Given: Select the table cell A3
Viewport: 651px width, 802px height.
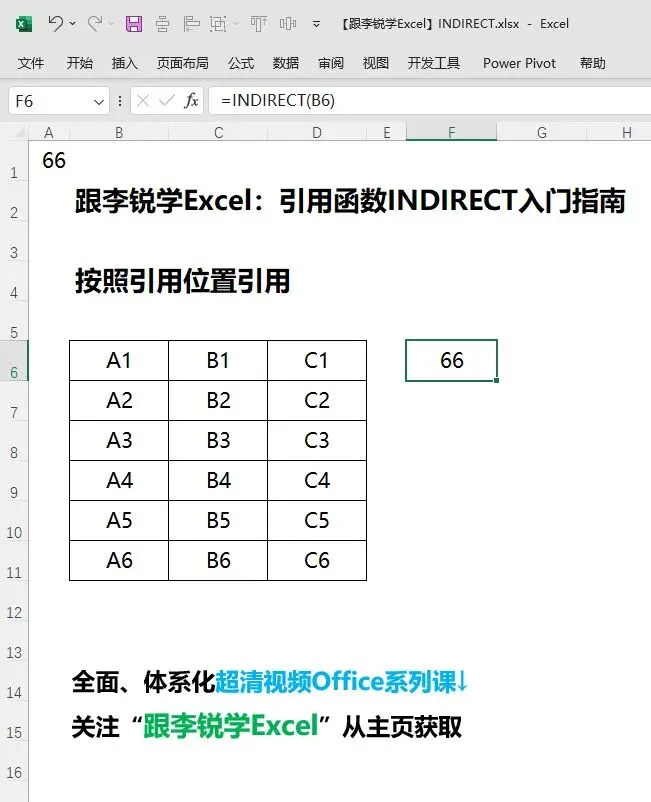Looking at the screenshot, I should coord(119,440).
